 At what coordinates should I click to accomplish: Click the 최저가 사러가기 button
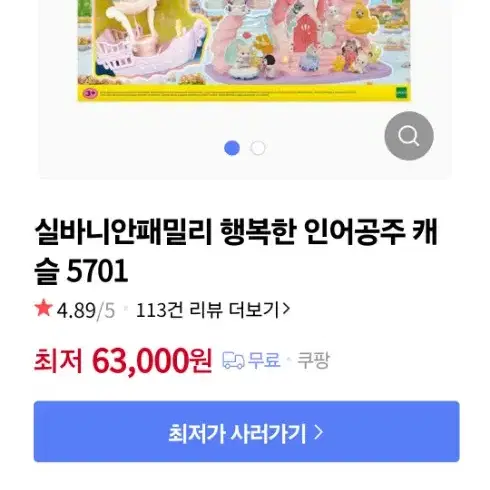pyautogui.click(x=247, y=432)
